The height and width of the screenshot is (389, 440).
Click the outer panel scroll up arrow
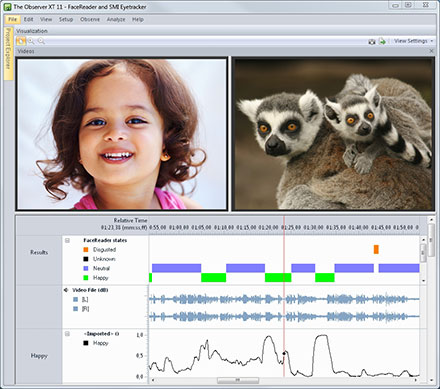[431, 220]
